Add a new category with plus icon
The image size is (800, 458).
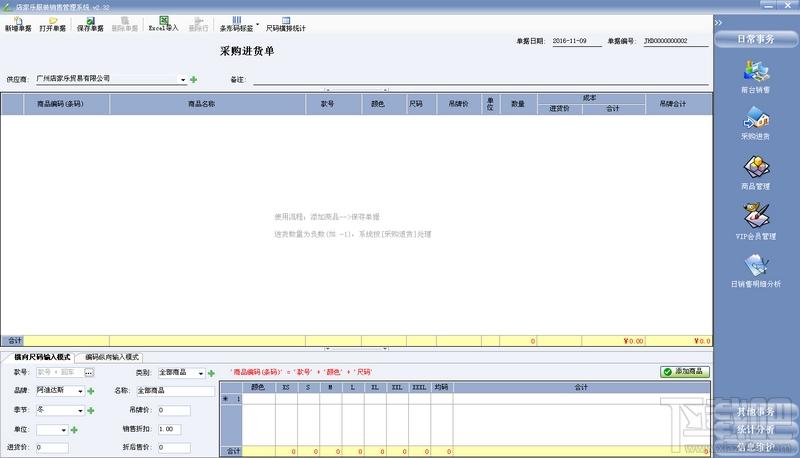[x=211, y=373]
